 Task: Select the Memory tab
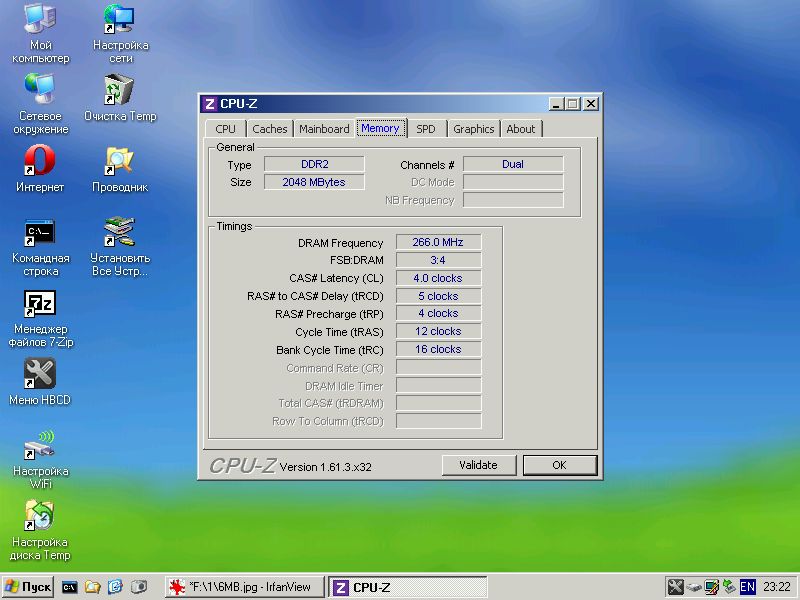coord(380,128)
